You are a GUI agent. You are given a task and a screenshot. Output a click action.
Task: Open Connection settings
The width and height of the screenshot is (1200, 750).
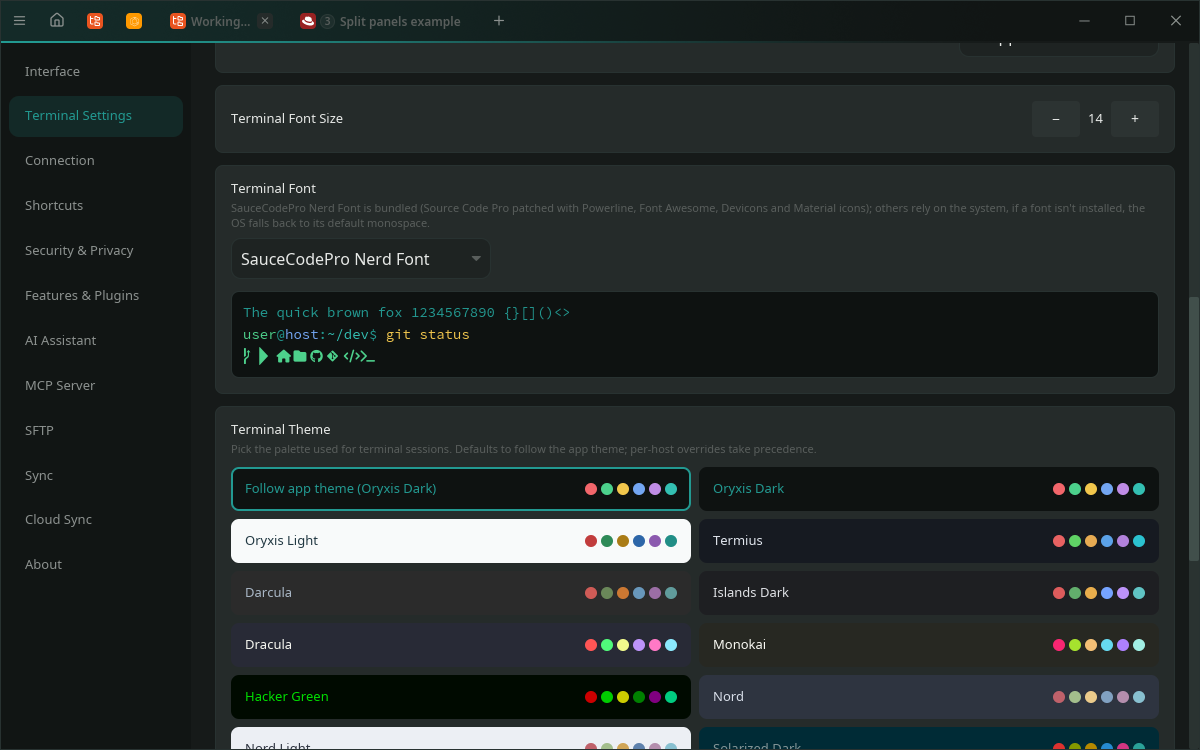(96, 160)
